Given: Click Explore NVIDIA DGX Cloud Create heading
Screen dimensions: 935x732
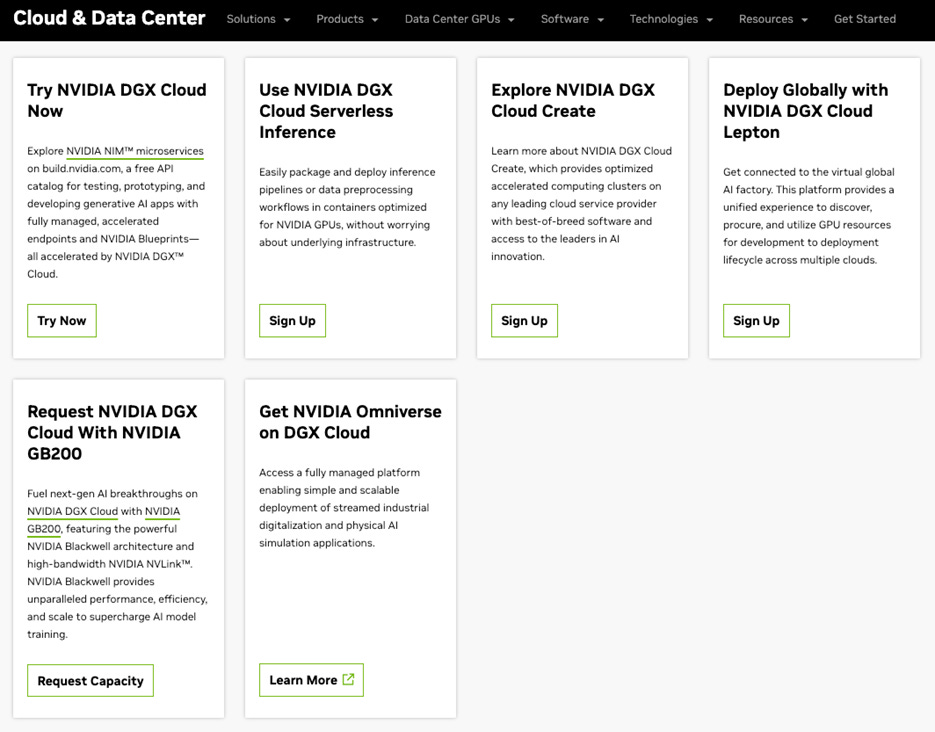Looking at the screenshot, I should coord(573,100).
